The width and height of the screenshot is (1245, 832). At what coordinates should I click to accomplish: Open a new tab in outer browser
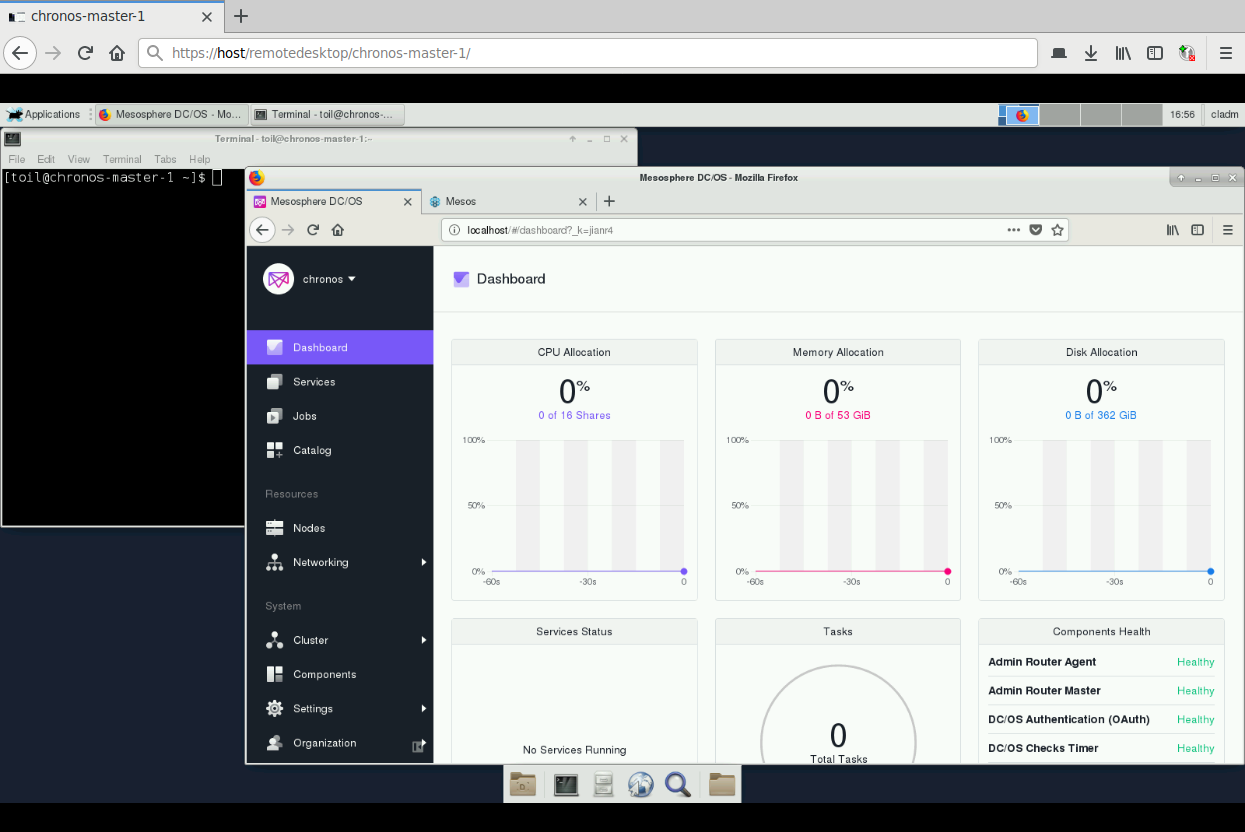241,16
